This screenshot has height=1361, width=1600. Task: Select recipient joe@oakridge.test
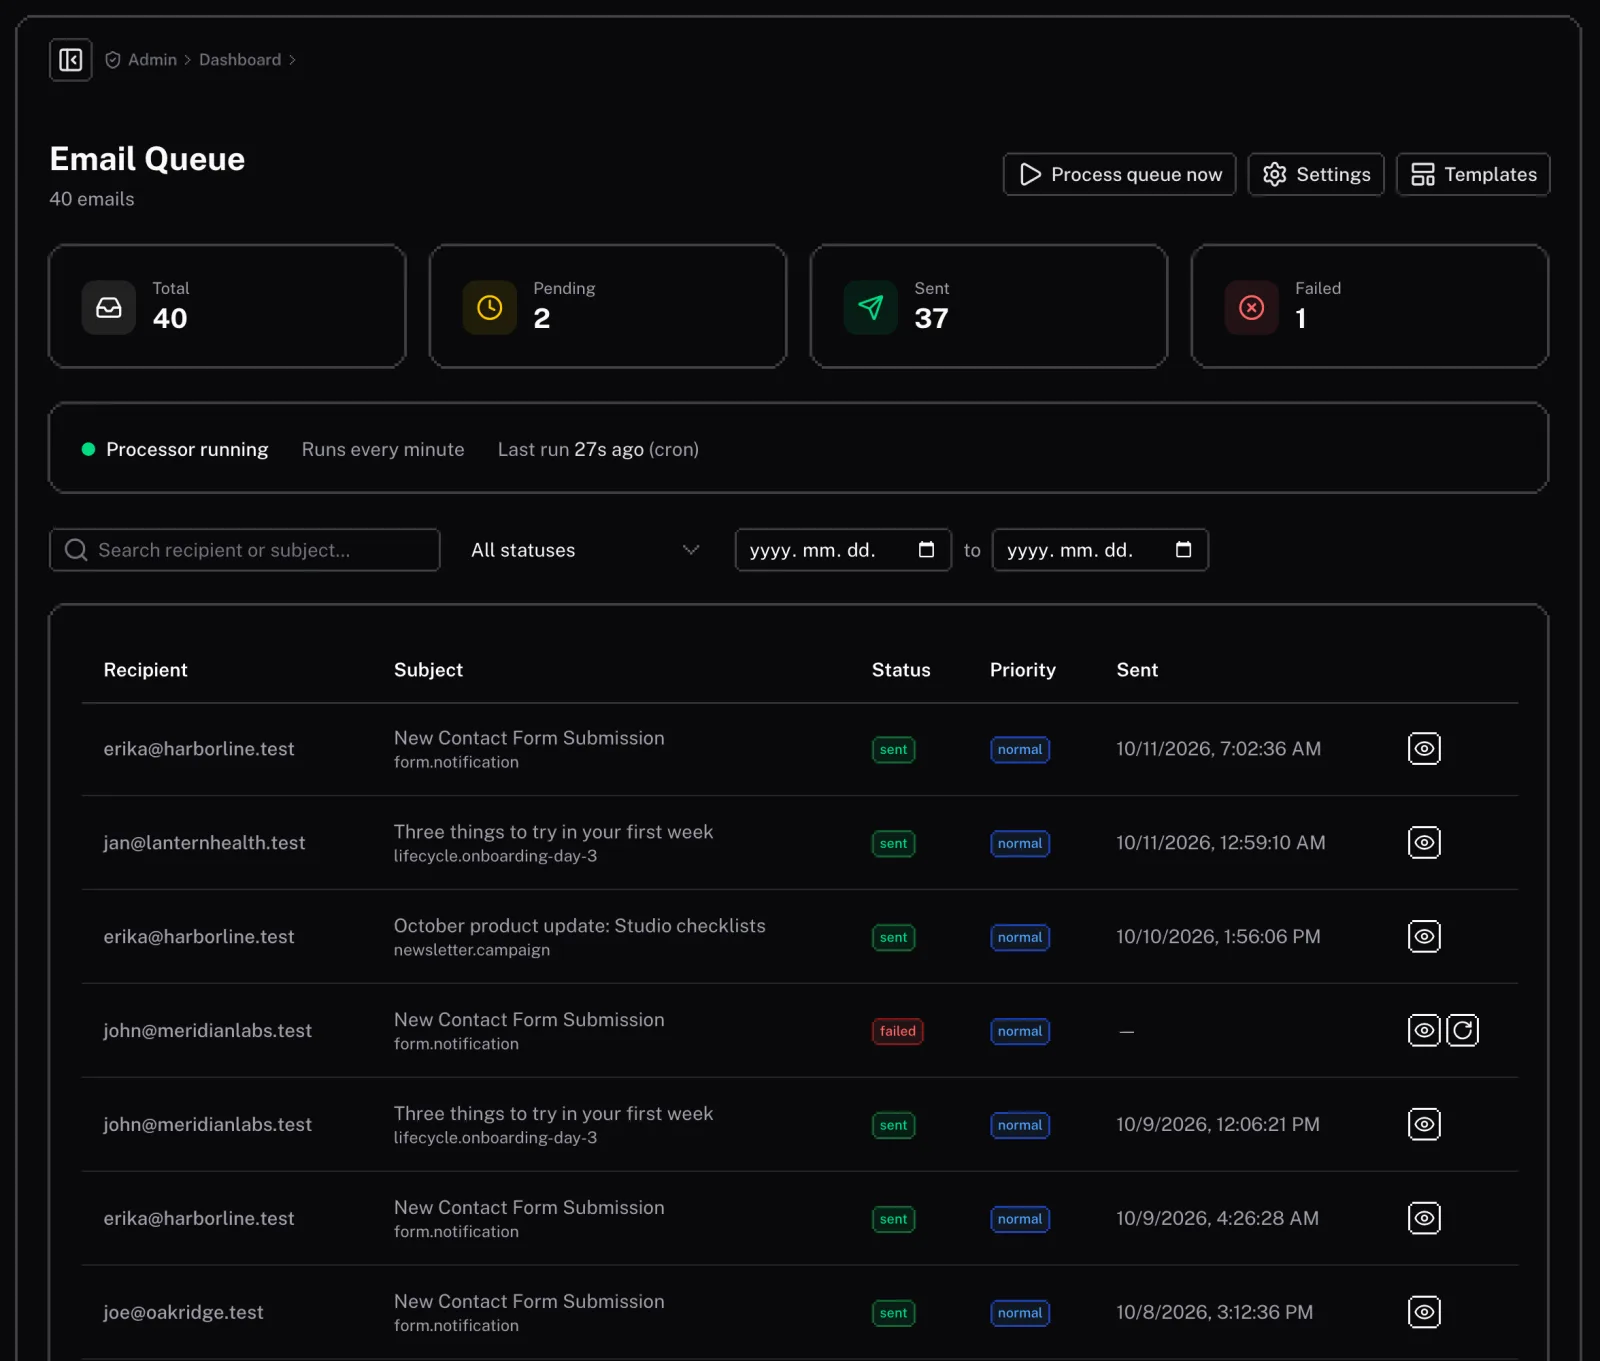point(184,1313)
